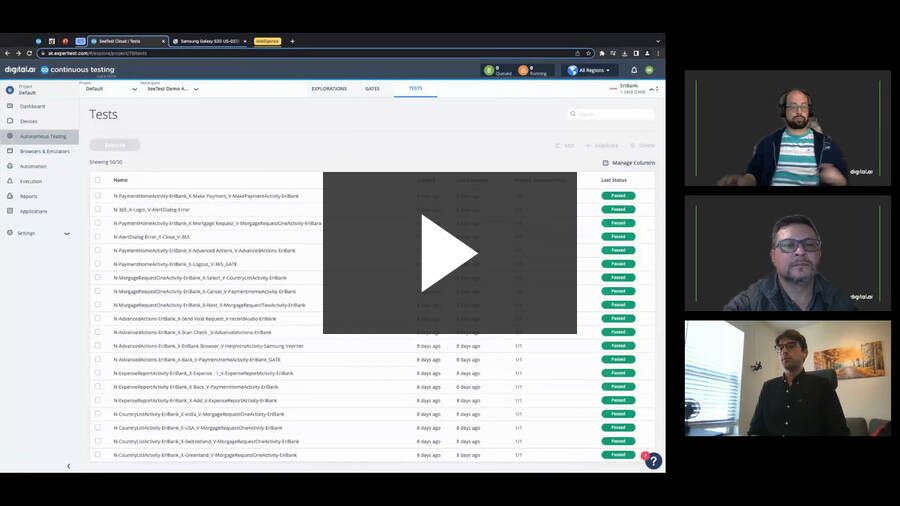Check the N-365 Login test checkbox
The image size is (900, 506).
pos(98,209)
